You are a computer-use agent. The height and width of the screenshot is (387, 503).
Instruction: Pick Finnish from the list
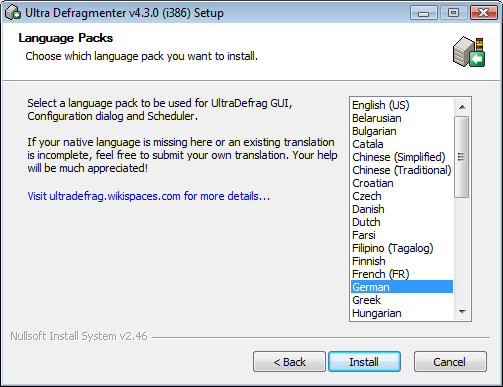[x=402, y=261]
